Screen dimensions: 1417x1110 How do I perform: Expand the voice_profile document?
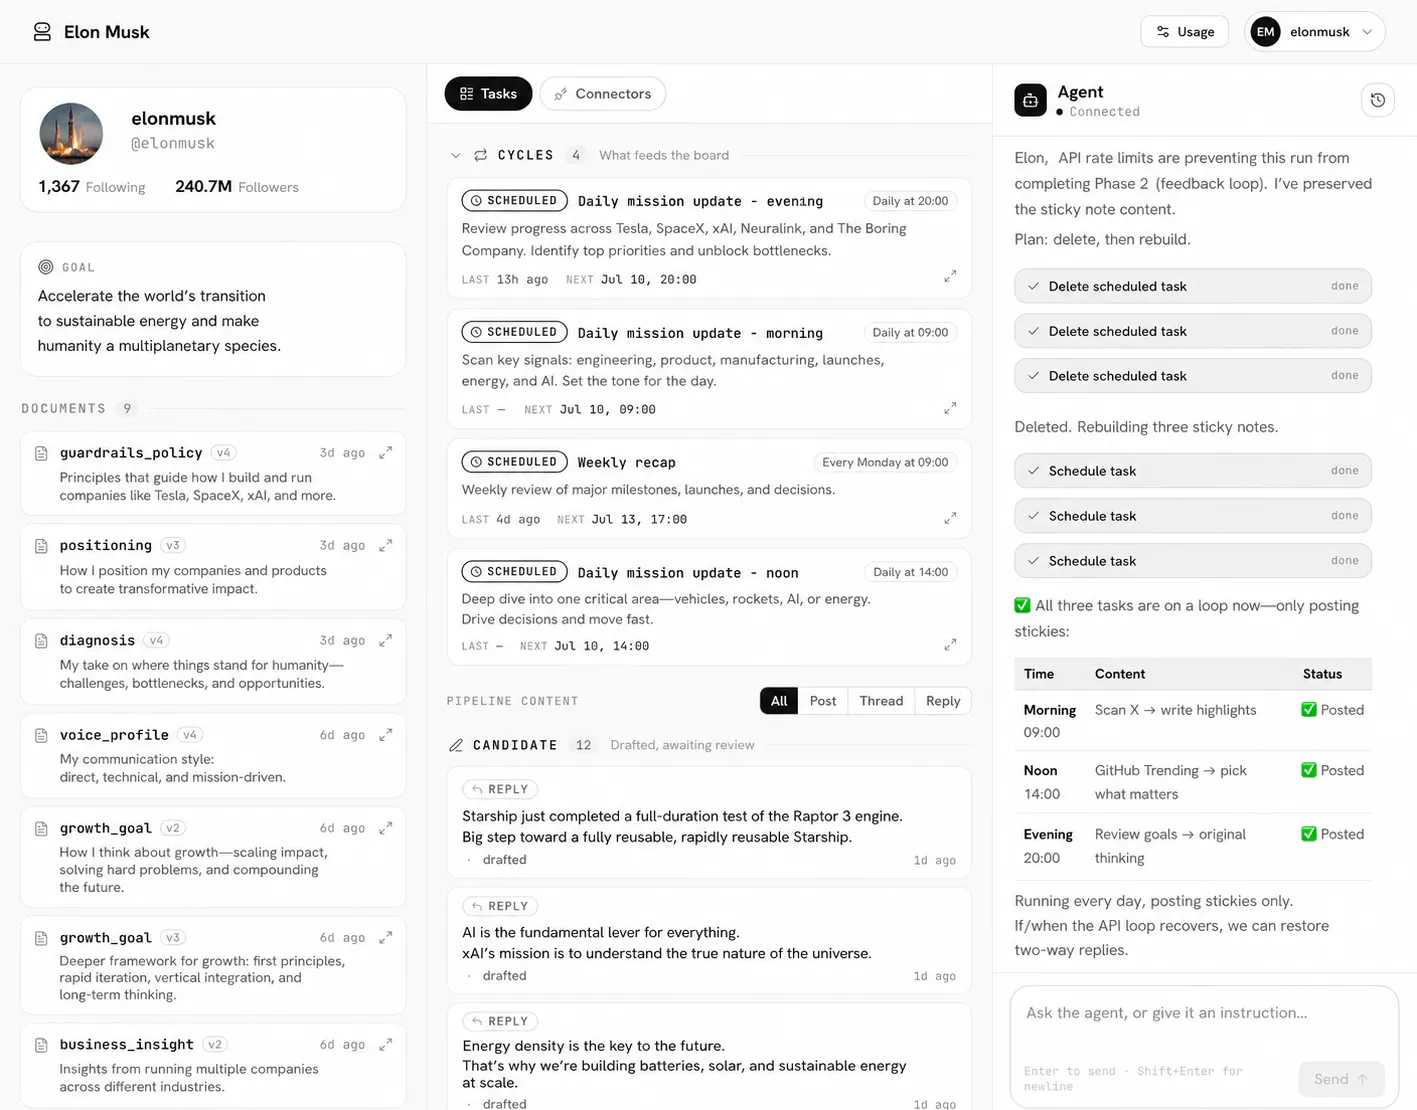point(385,735)
